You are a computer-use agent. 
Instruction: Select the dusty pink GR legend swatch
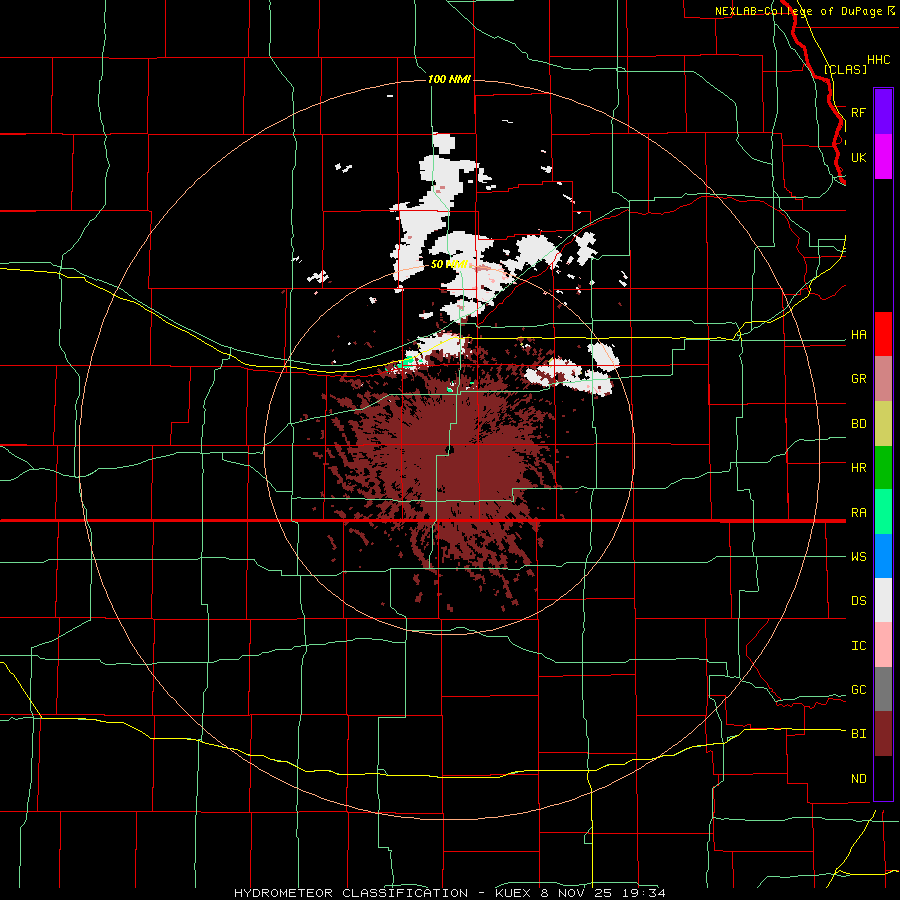pyautogui.click(x=883, y=379)
